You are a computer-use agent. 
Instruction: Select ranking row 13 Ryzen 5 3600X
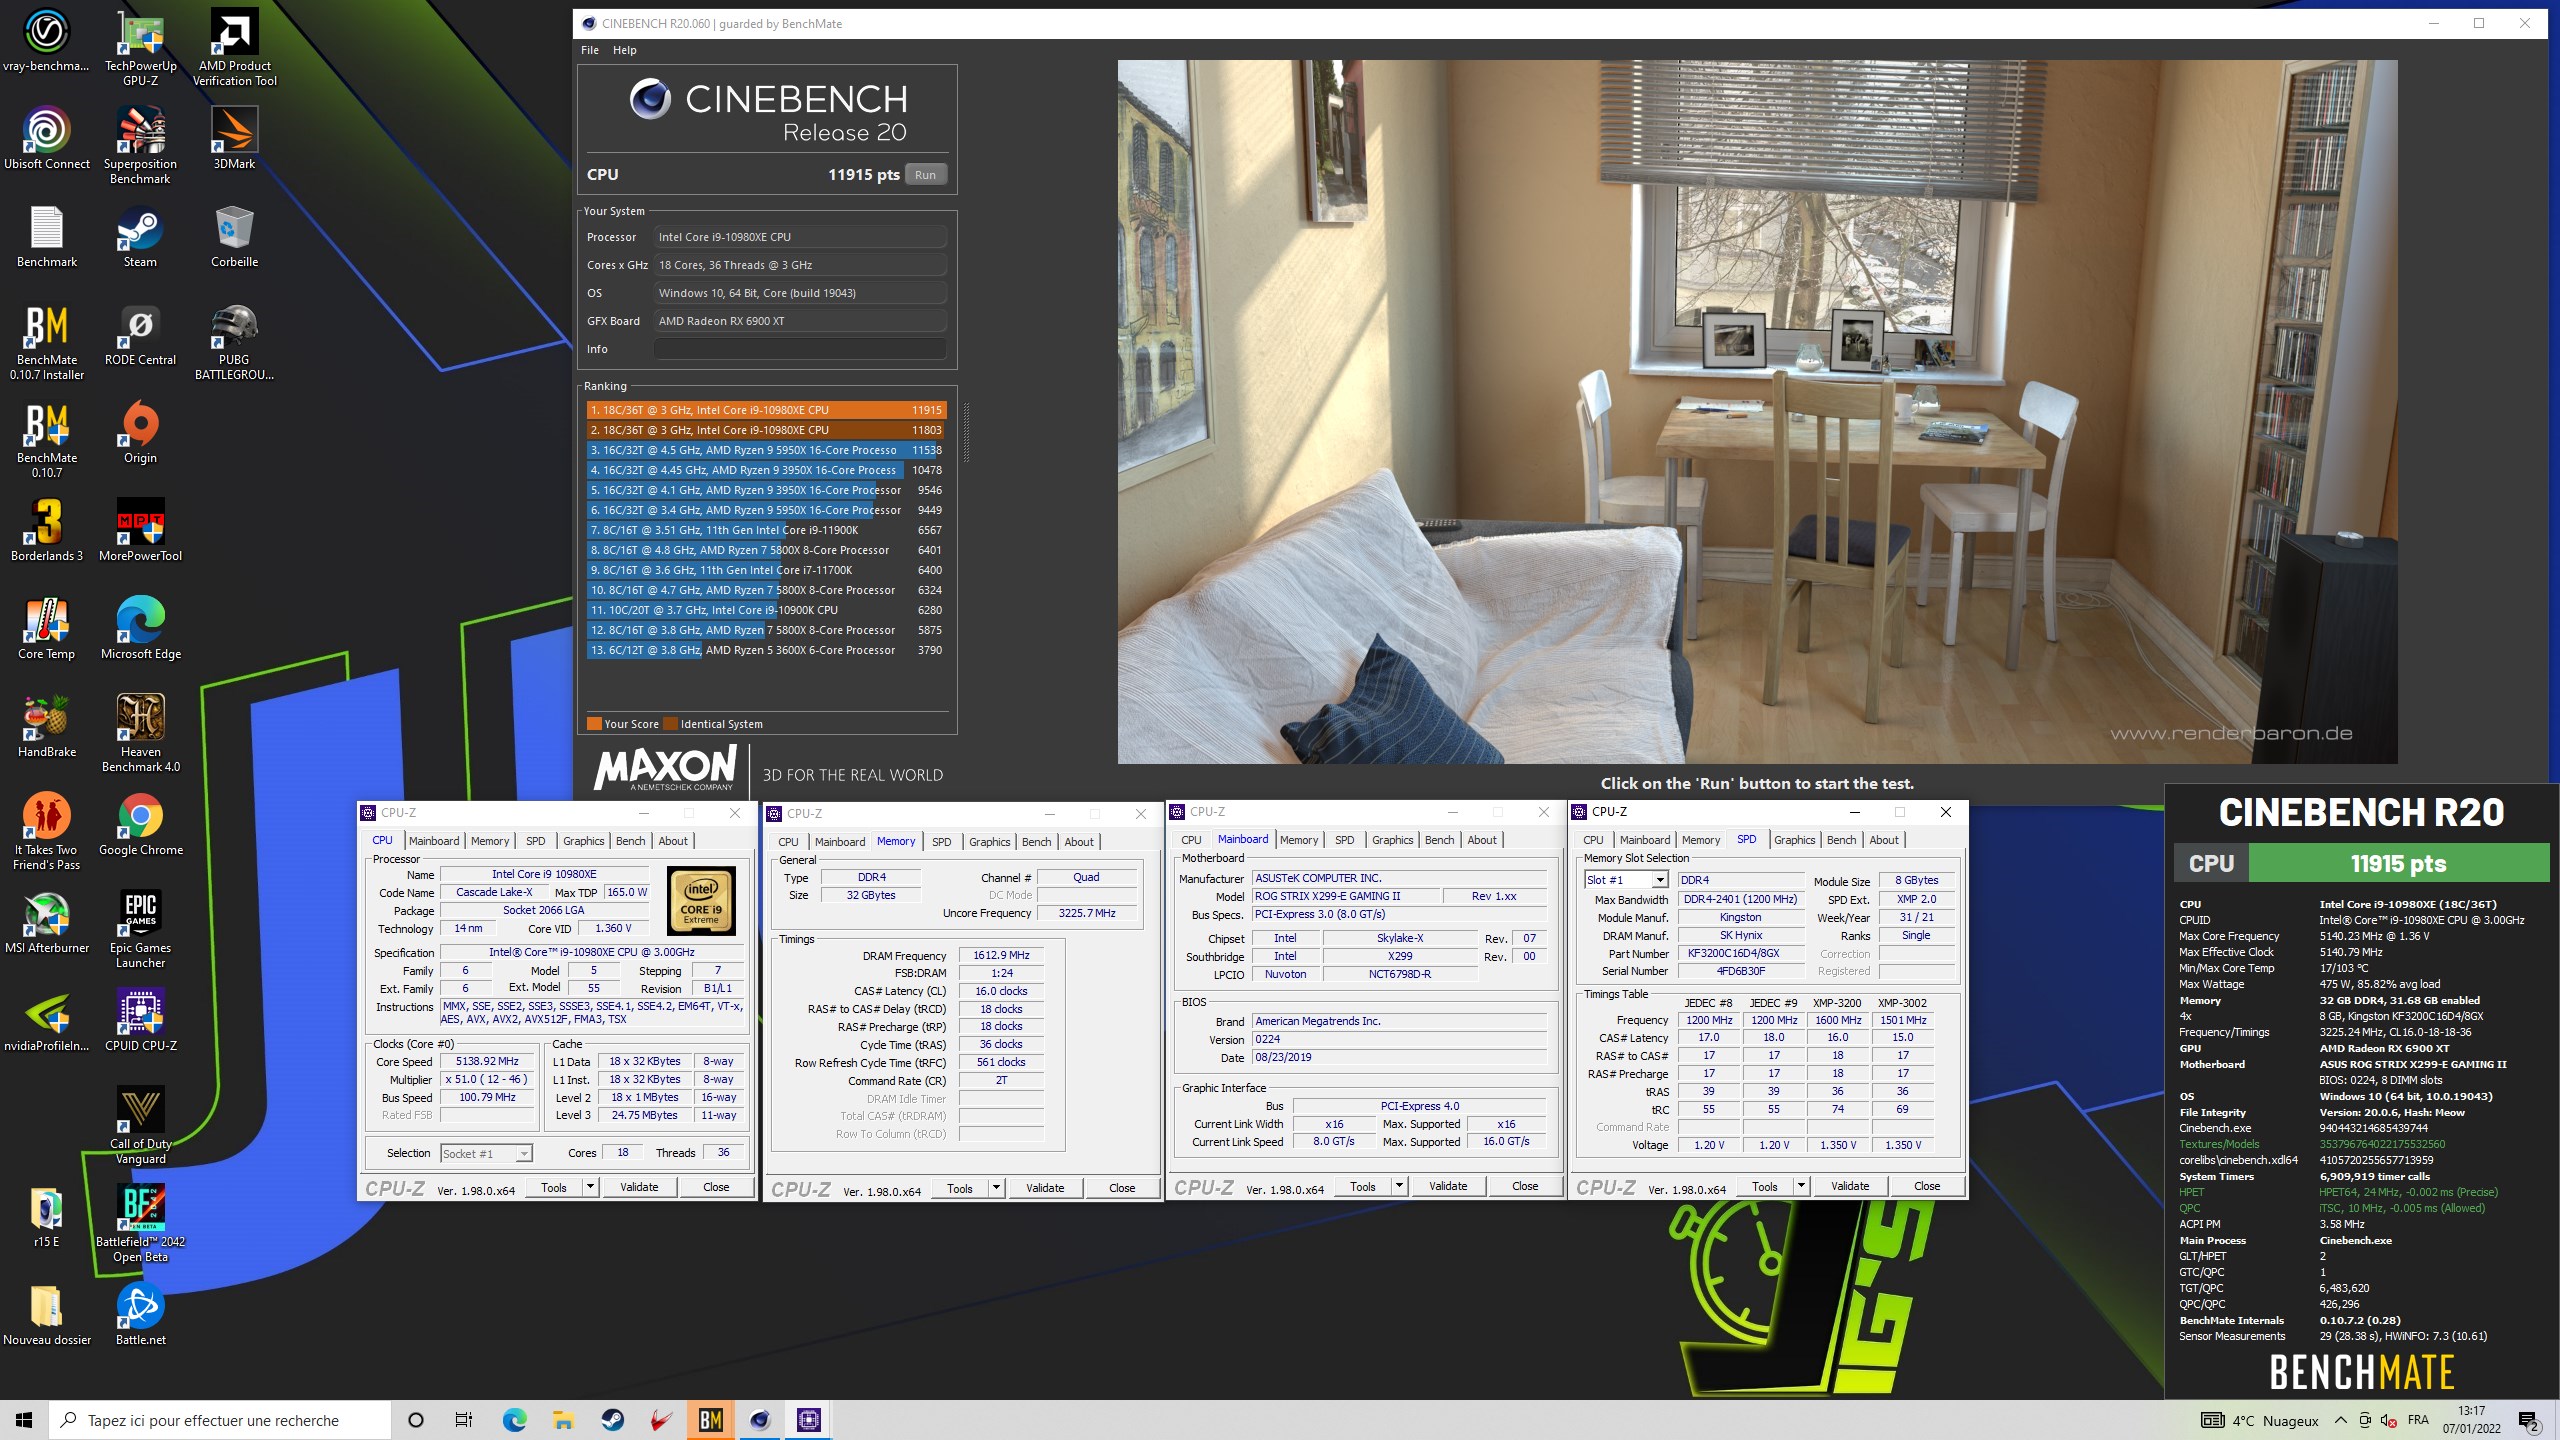point(765,650)
